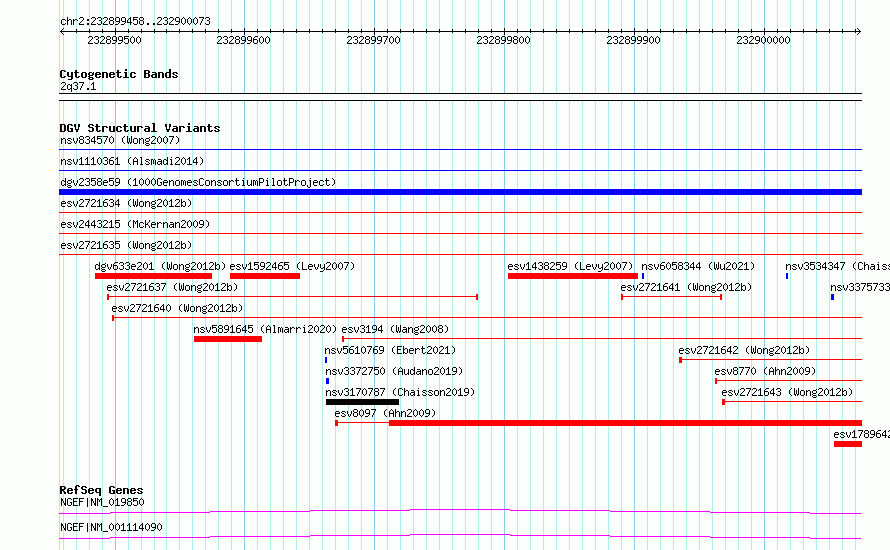Click ruler position 232900000
Viewport: 890px width, 550px height.
763,40
